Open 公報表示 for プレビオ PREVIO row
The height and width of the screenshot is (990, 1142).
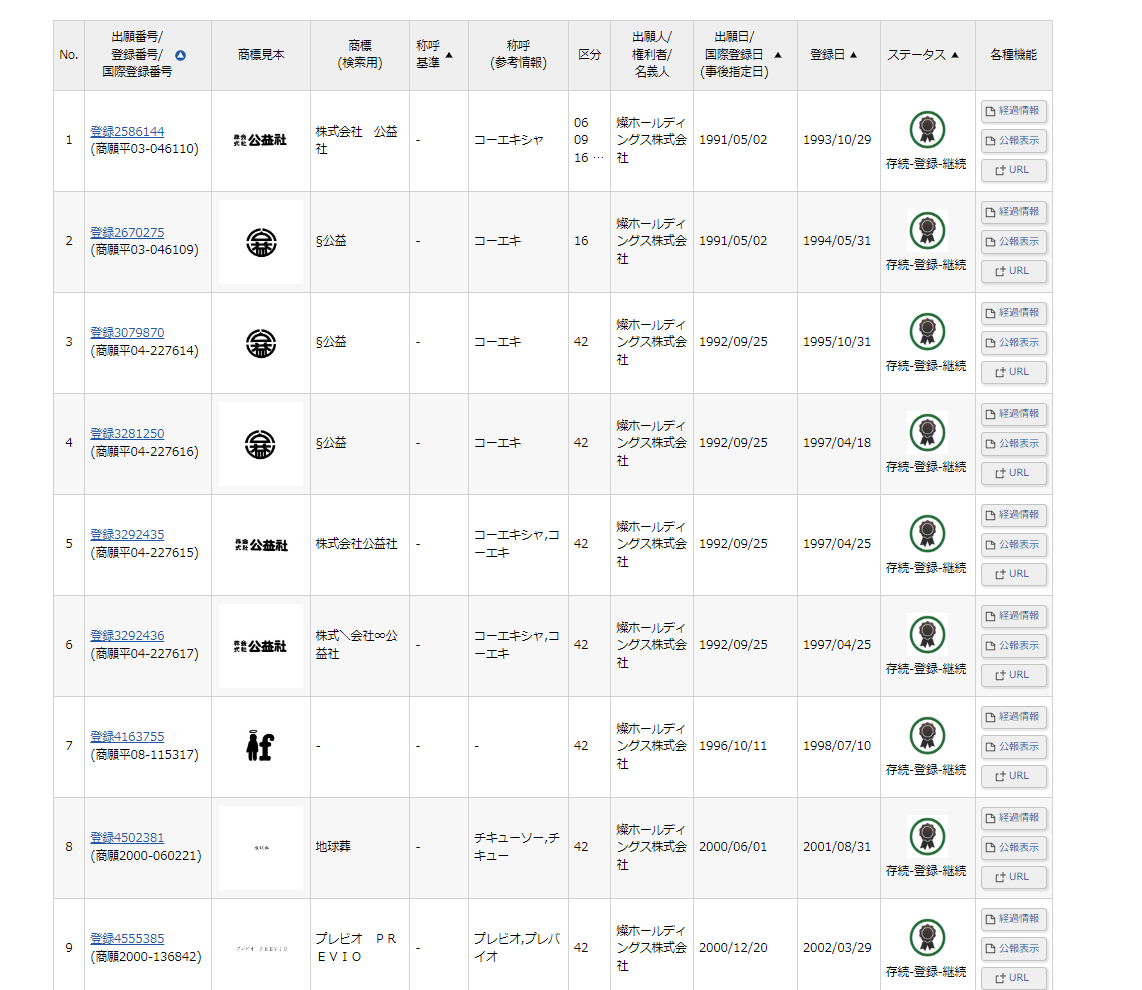1013,948
